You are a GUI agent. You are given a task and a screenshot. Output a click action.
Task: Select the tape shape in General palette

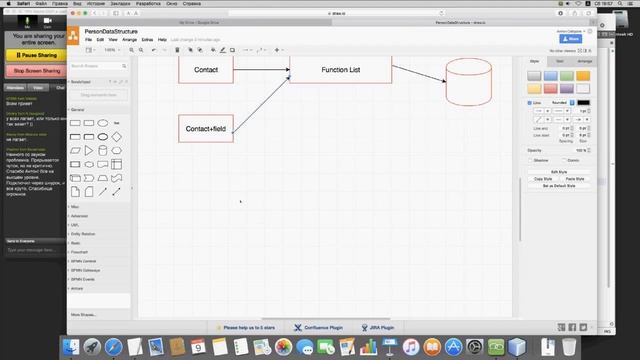(117, 178)
